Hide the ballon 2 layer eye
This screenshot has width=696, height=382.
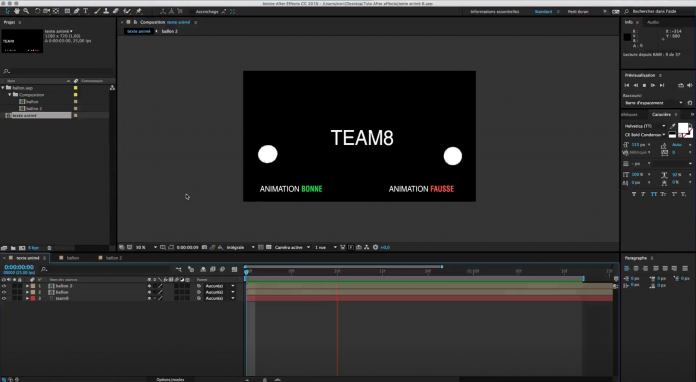[4, 286]
